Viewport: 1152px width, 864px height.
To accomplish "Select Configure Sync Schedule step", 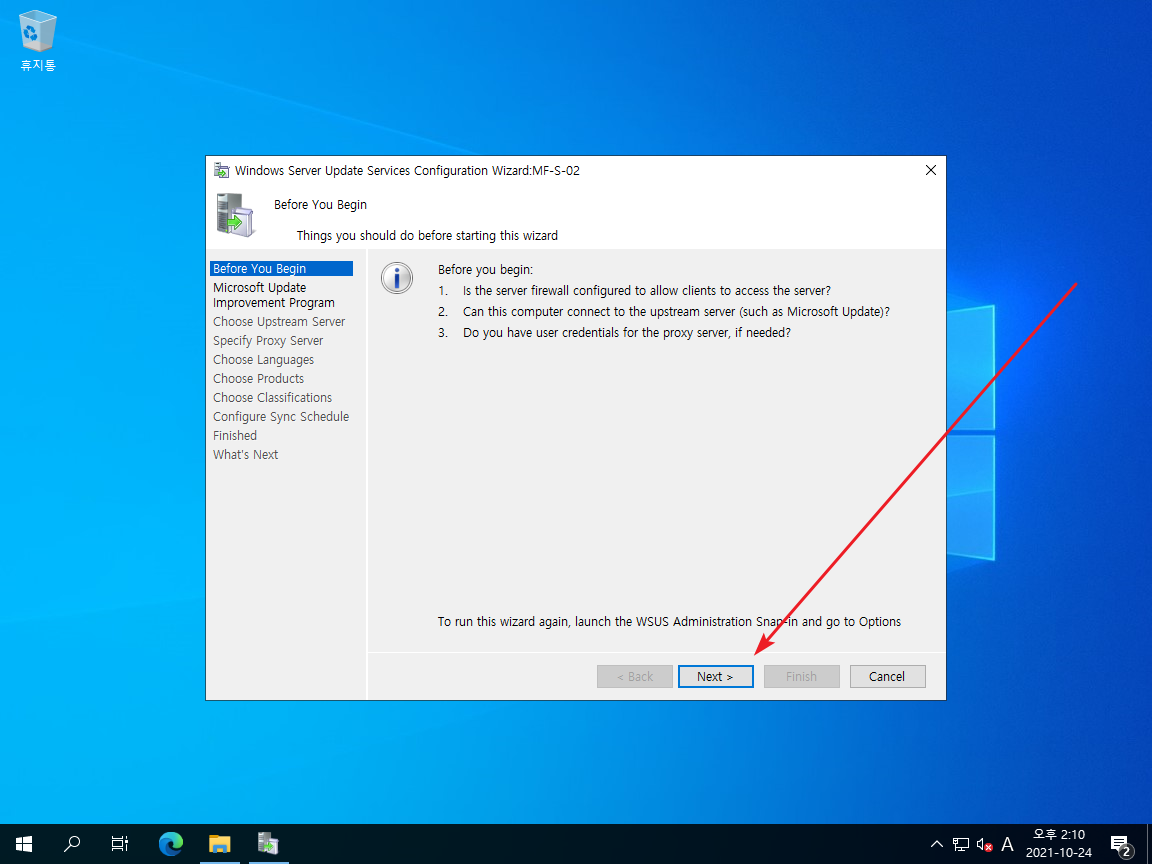I will pos(281,417).
